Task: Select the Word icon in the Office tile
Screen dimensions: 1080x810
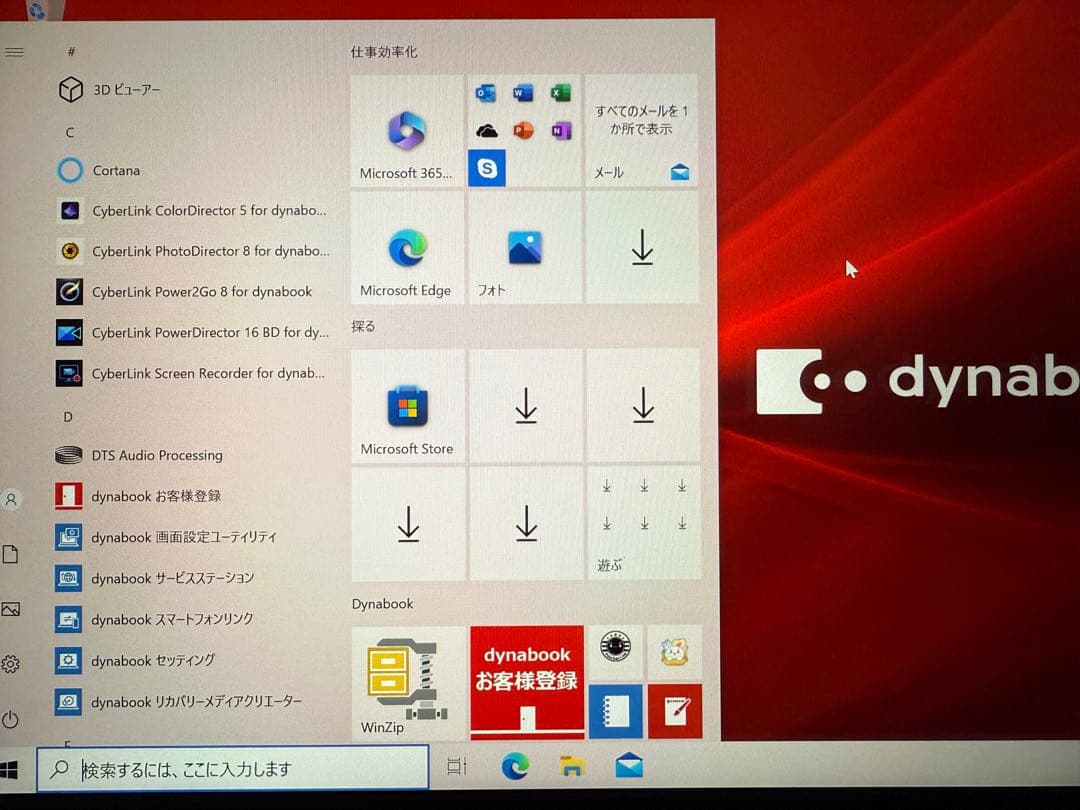Action: coord(524,92)
